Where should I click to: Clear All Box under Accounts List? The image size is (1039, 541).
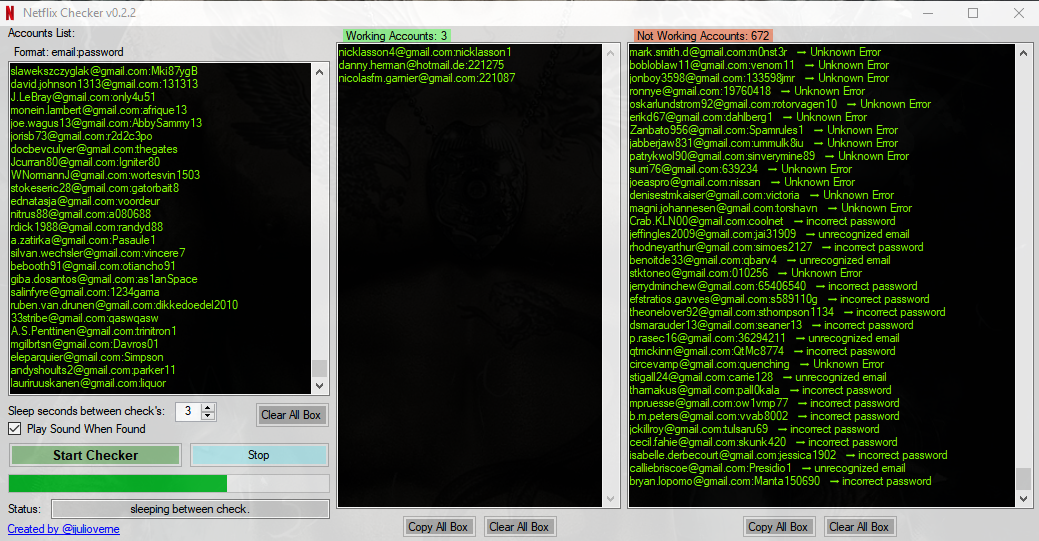[291, 415]
